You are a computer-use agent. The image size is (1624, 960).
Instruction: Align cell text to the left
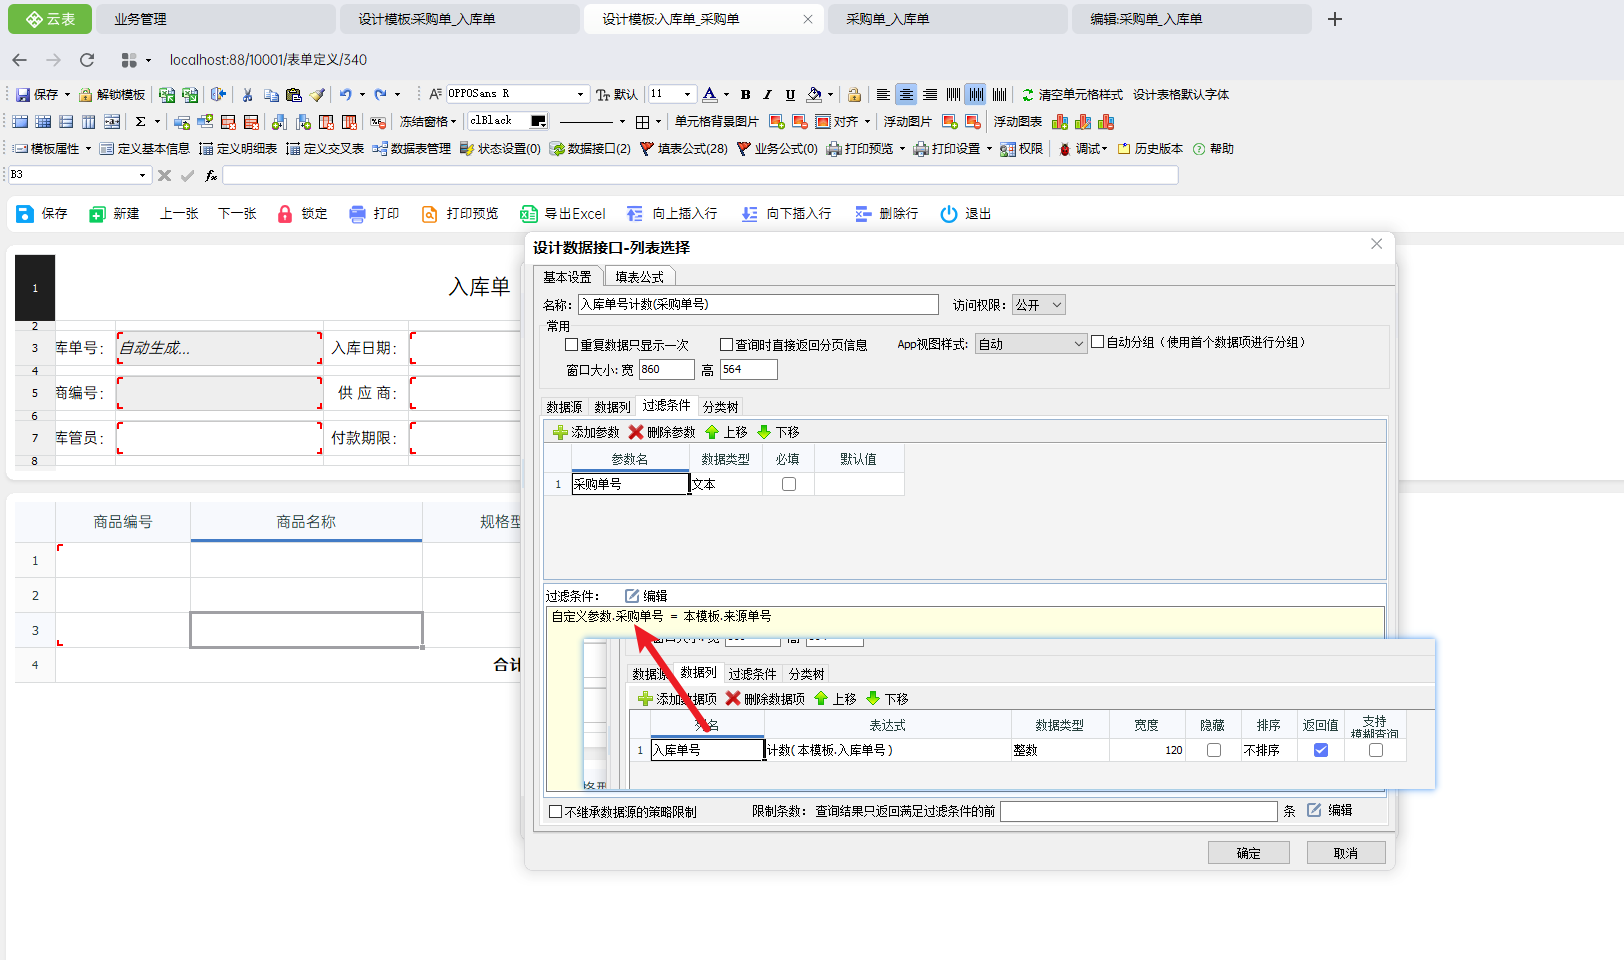click(883, 95)
